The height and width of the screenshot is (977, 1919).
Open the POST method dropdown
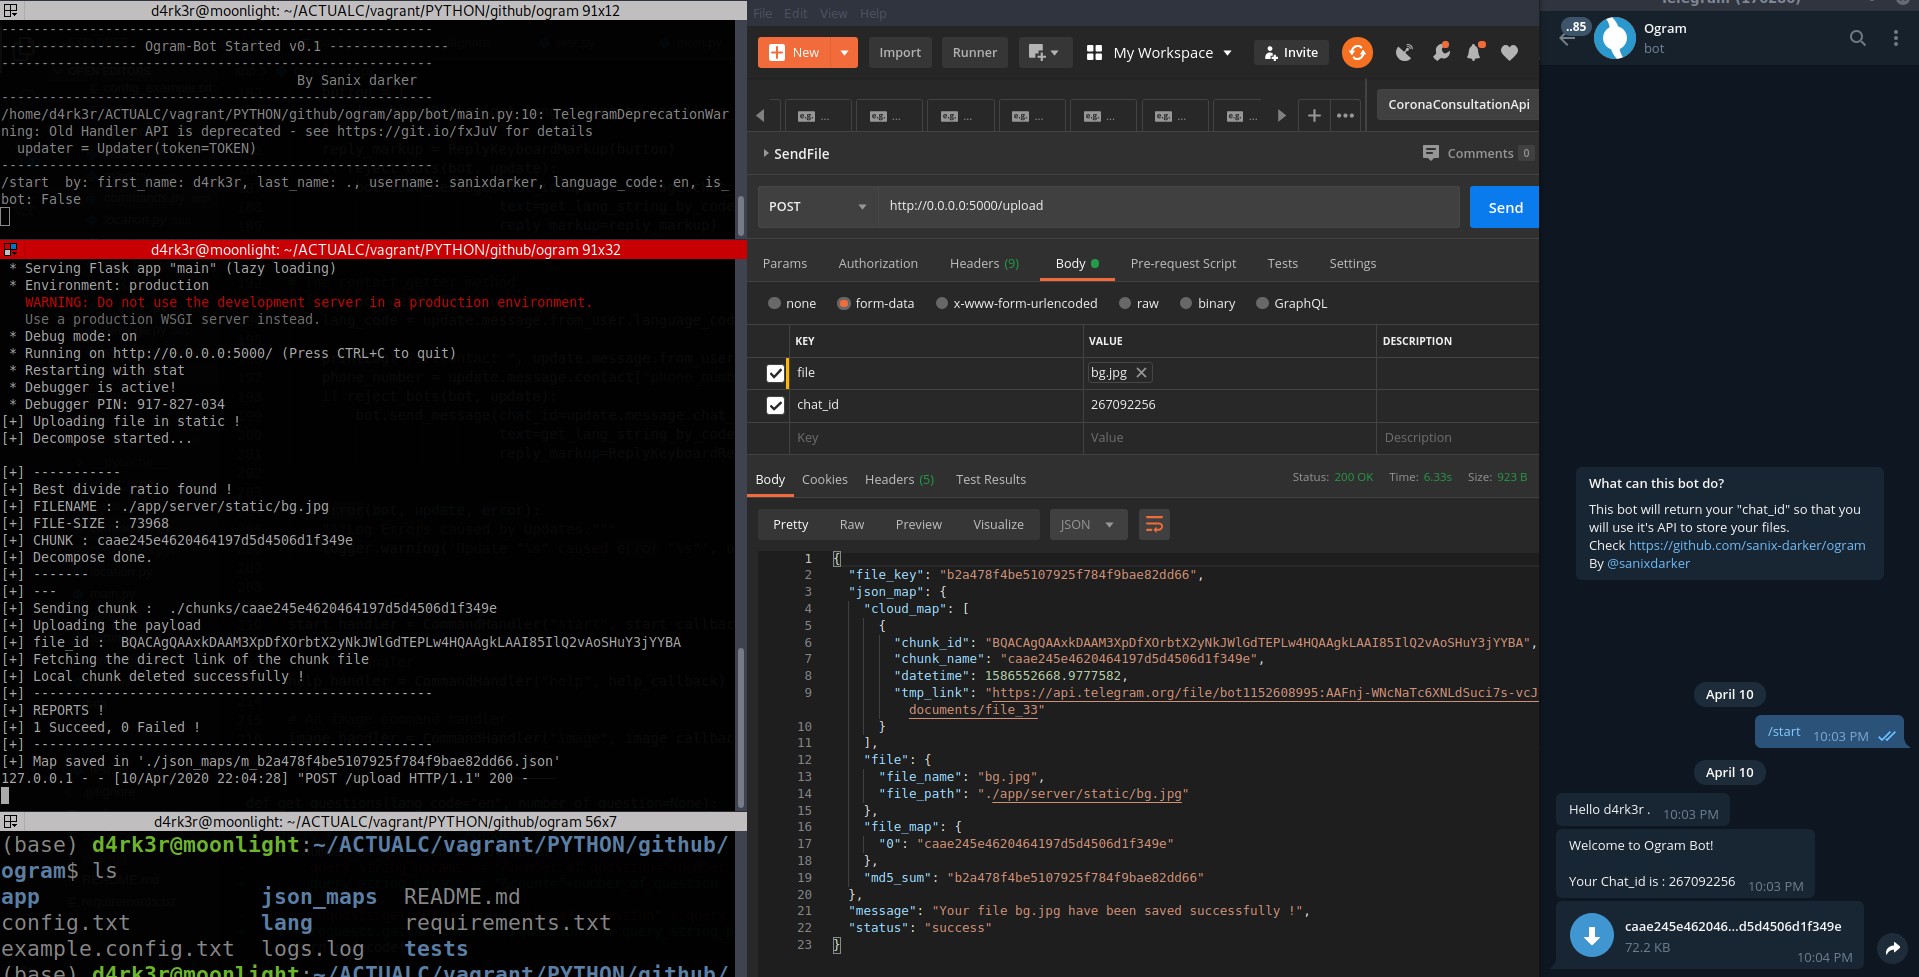point(817,207)
